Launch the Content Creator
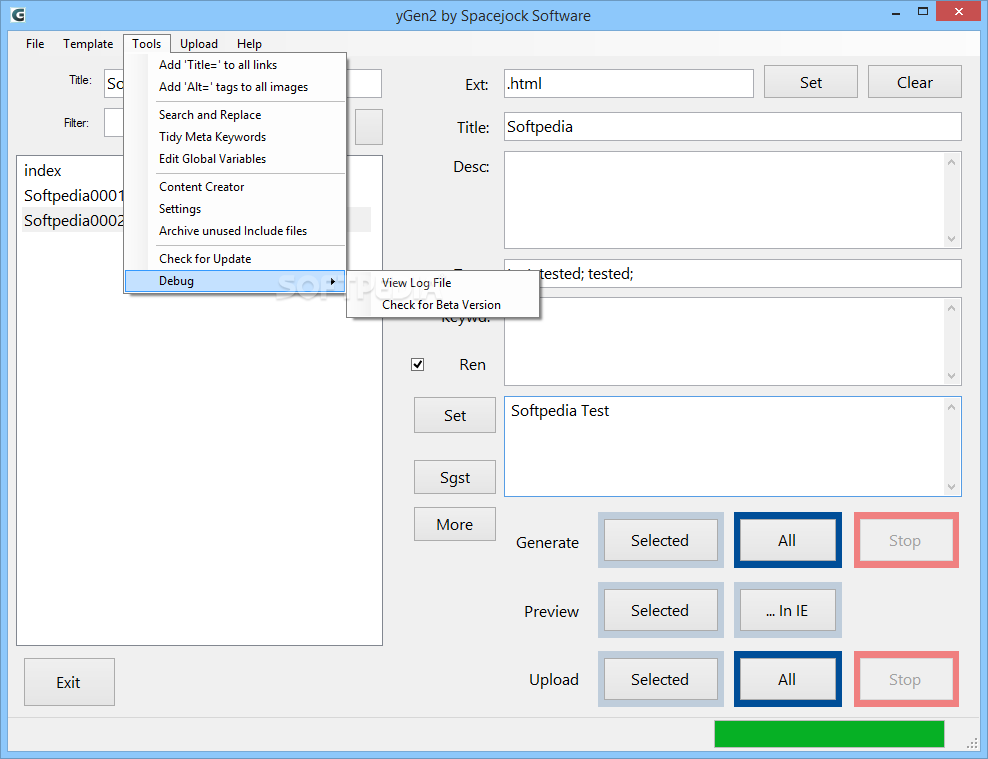 coord(235,186)
